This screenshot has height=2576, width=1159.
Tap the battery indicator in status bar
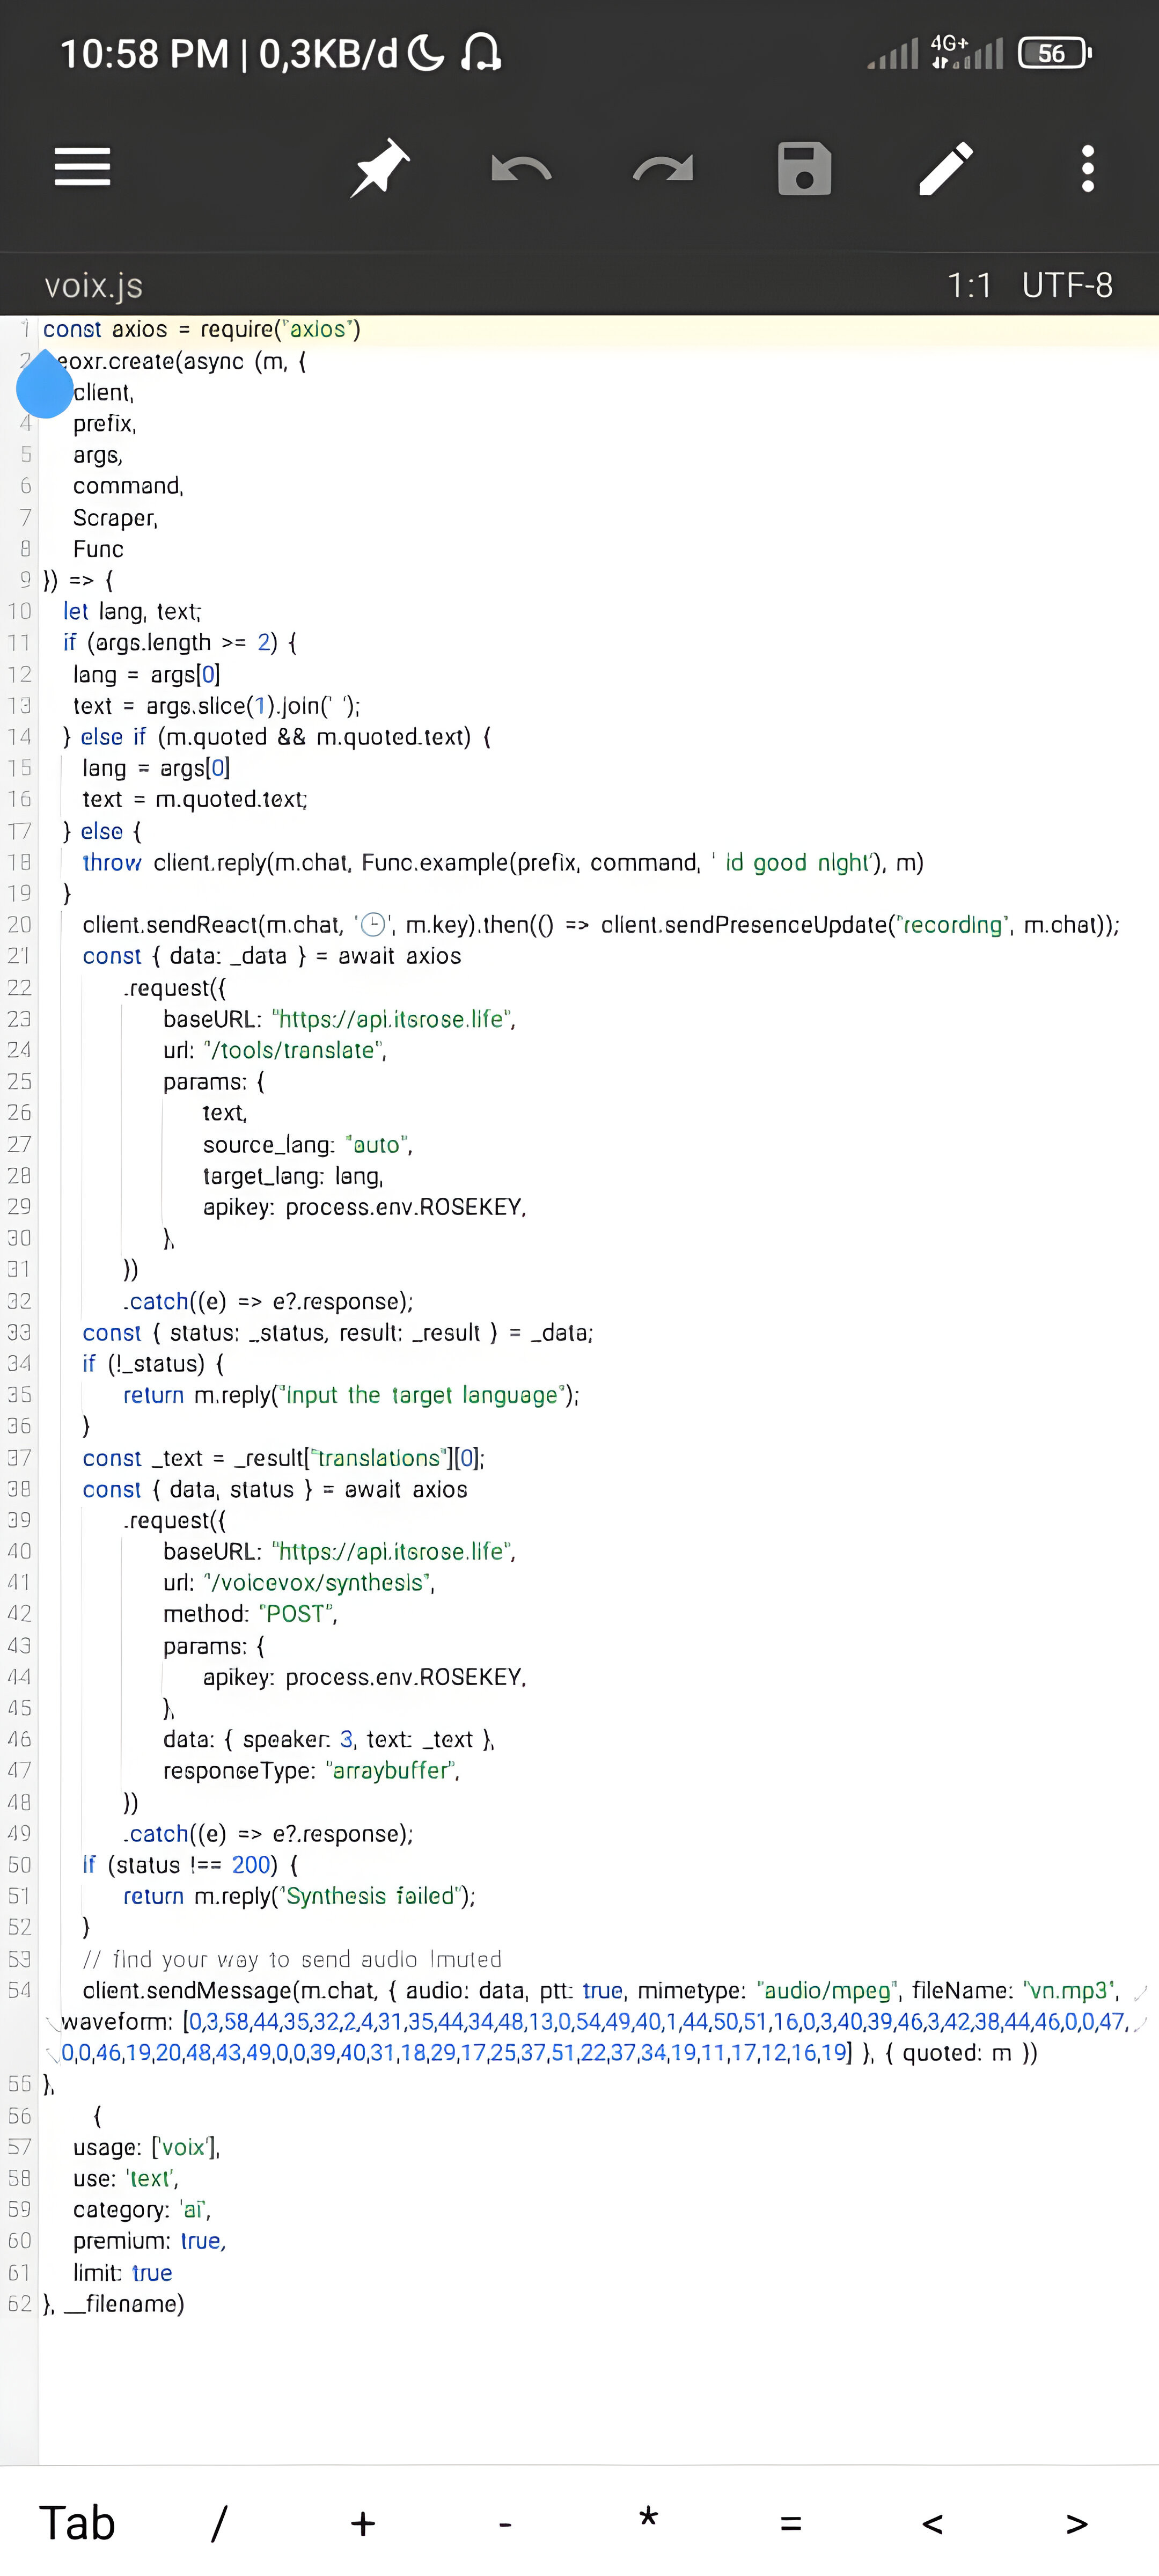coord(1054,53)
